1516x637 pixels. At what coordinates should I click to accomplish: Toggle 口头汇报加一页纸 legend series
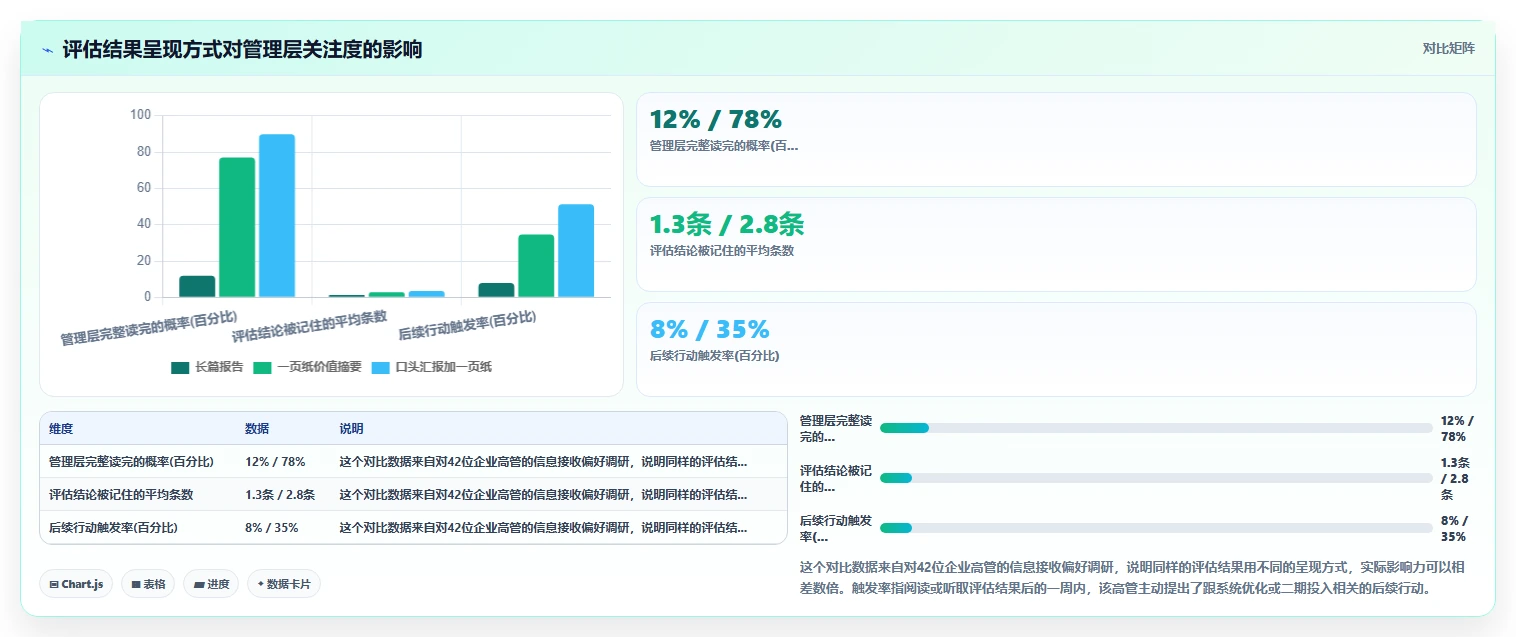tap(432, 367)
